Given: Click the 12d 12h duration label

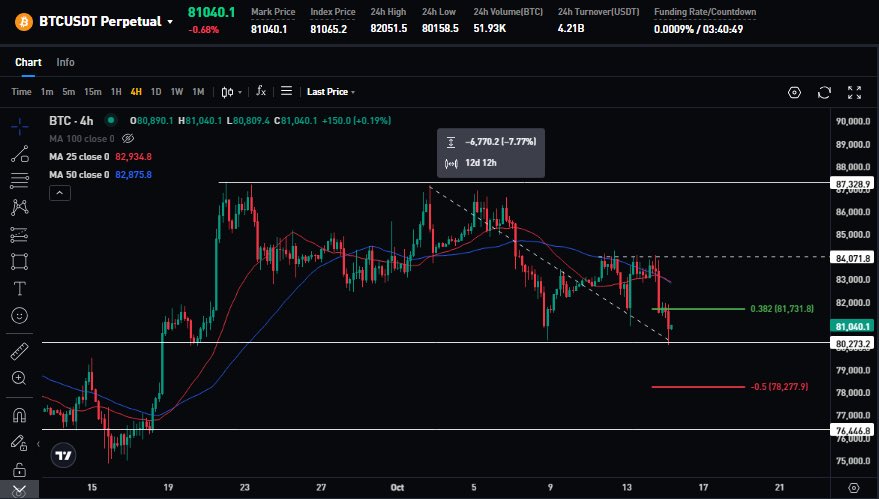Looking at the screenshot, I should 481,163.
